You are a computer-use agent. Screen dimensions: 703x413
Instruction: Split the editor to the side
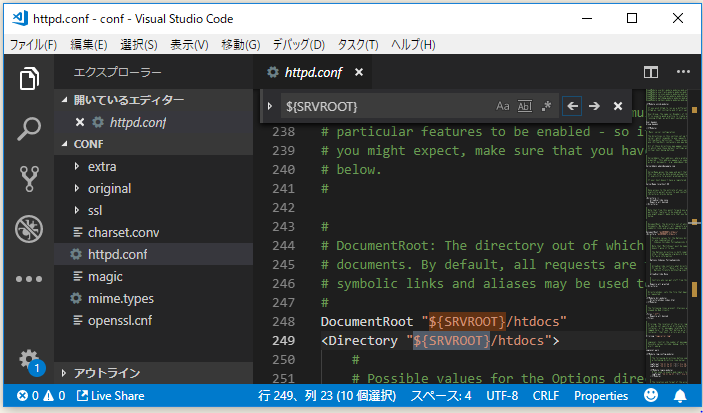[651, 72]
